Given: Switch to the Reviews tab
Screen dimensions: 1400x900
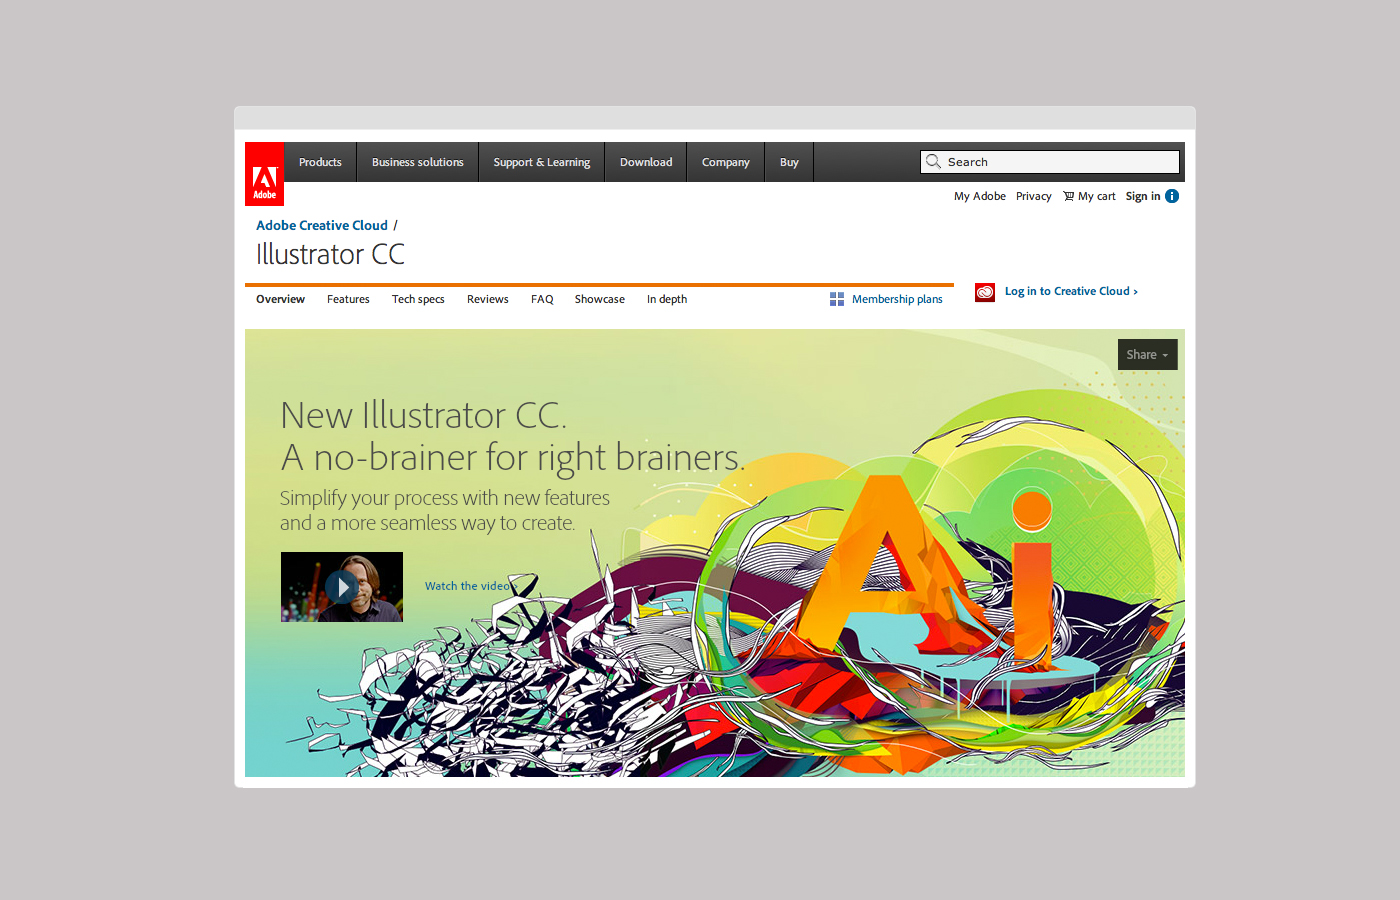Looking at the screenshot, I should click(x=488, y=299).
